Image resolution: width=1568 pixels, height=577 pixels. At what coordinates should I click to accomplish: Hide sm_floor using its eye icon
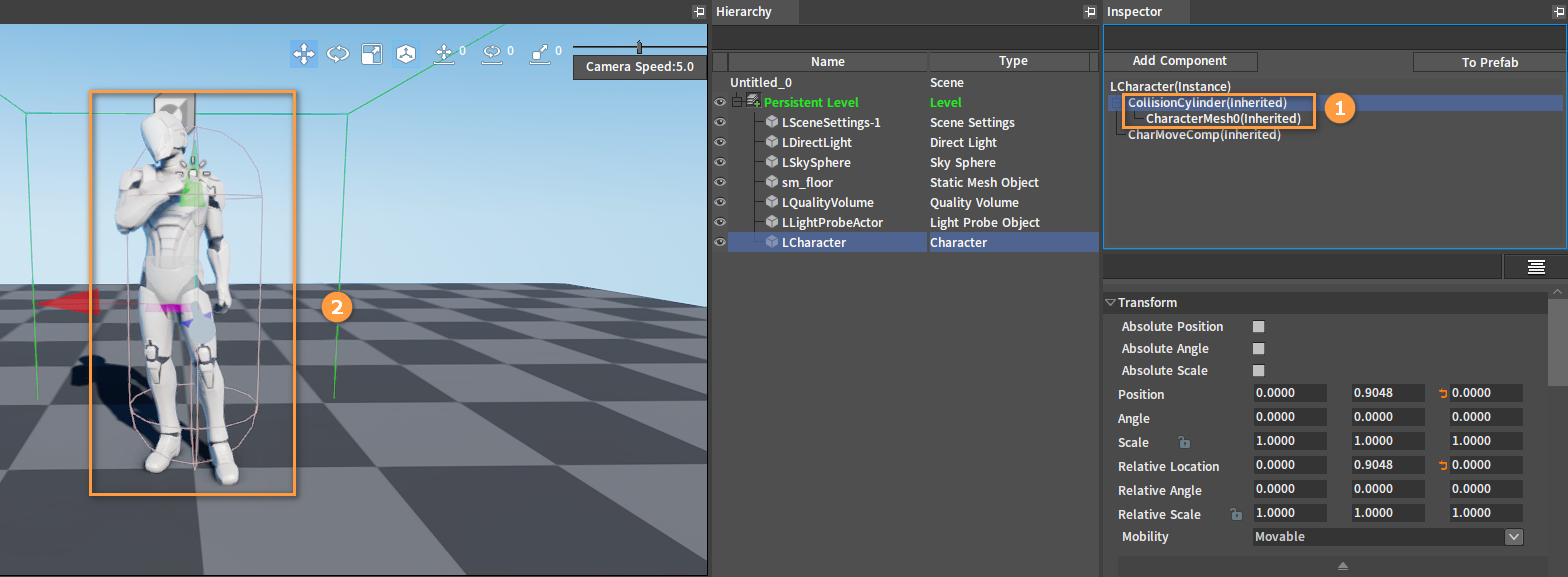coord(719,182)
